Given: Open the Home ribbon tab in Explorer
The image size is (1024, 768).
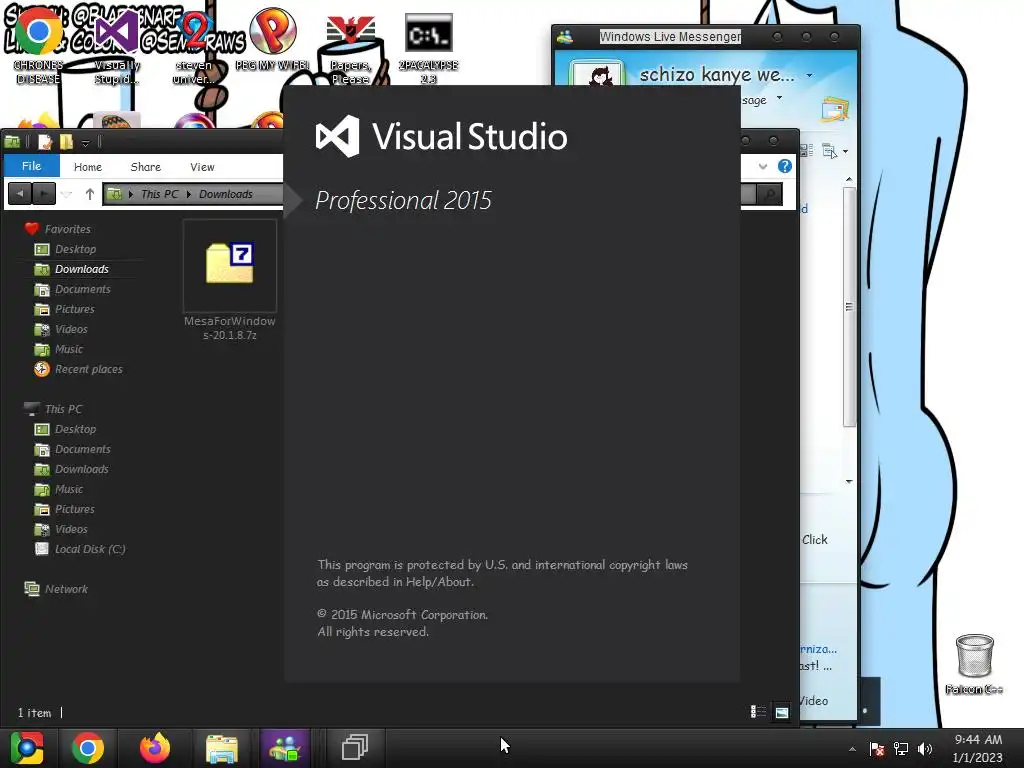Looking at the screenshot, I should click(x=88, y=167).
